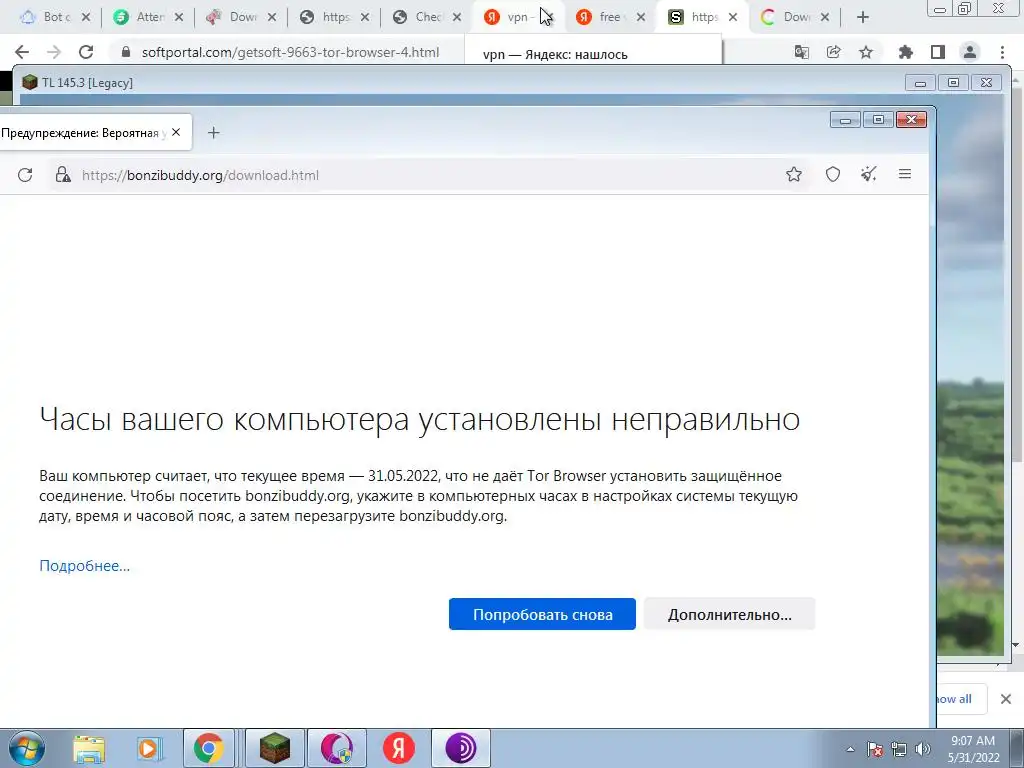Viewport: 1024px width, 768px height.
Task: Click the network tray icon
Action: click(899, 749)
